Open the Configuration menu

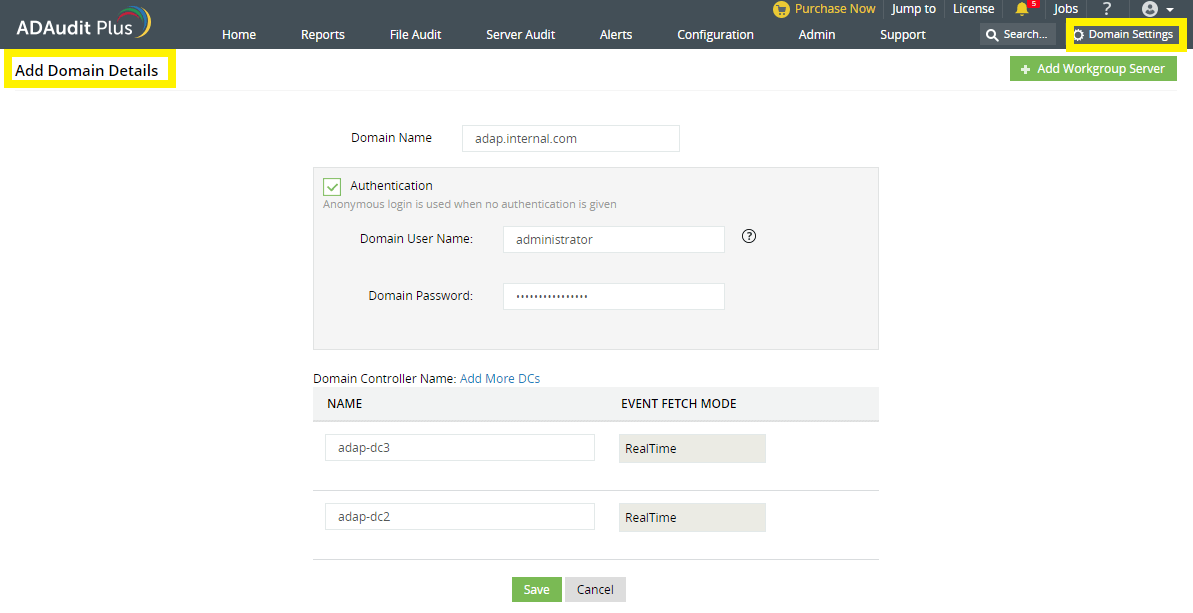click(x=715, y=34)
